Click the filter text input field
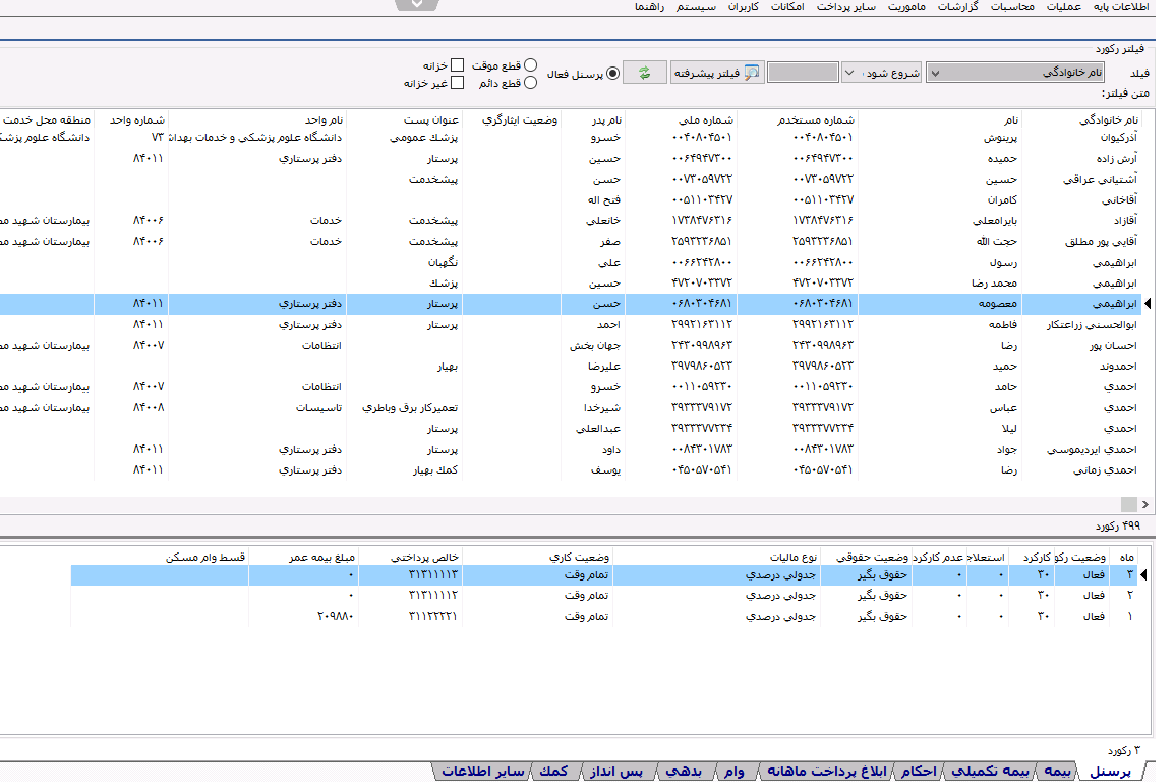This screenshot has height=782, width=1175. [803, 73]
